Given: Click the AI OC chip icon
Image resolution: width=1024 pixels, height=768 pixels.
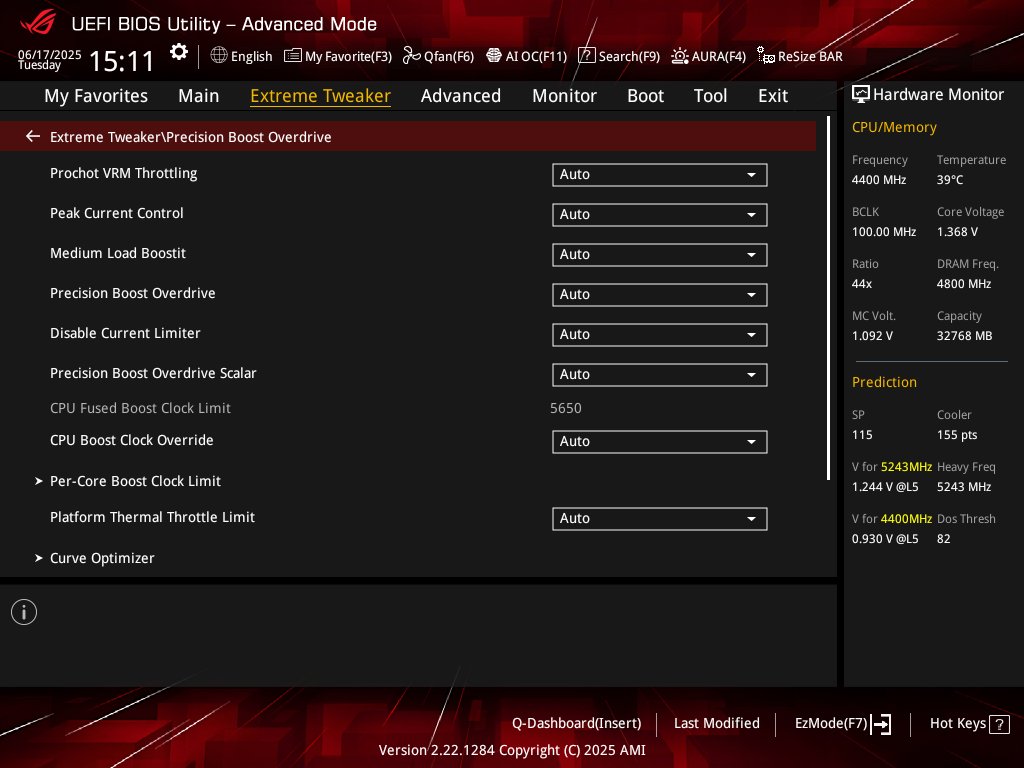Looking at the screenshot, I should (494, 56).
